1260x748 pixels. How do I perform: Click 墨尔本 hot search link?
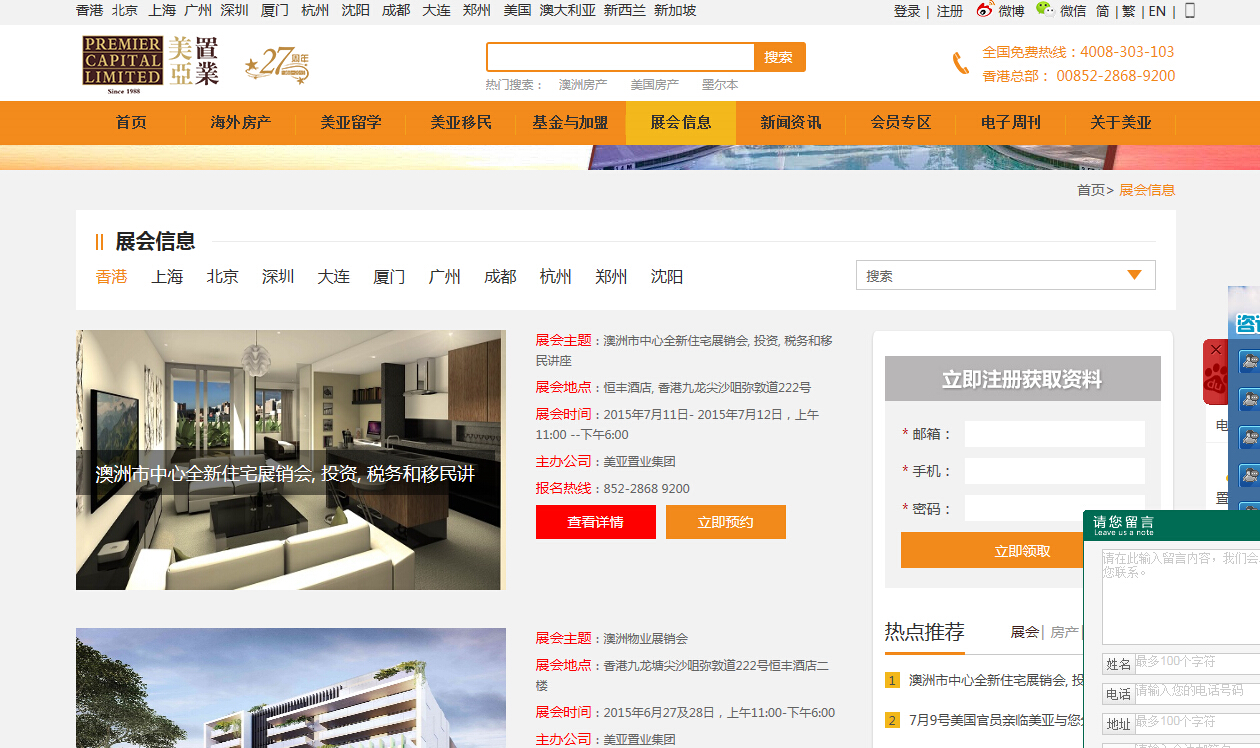(x=720, y=85)
